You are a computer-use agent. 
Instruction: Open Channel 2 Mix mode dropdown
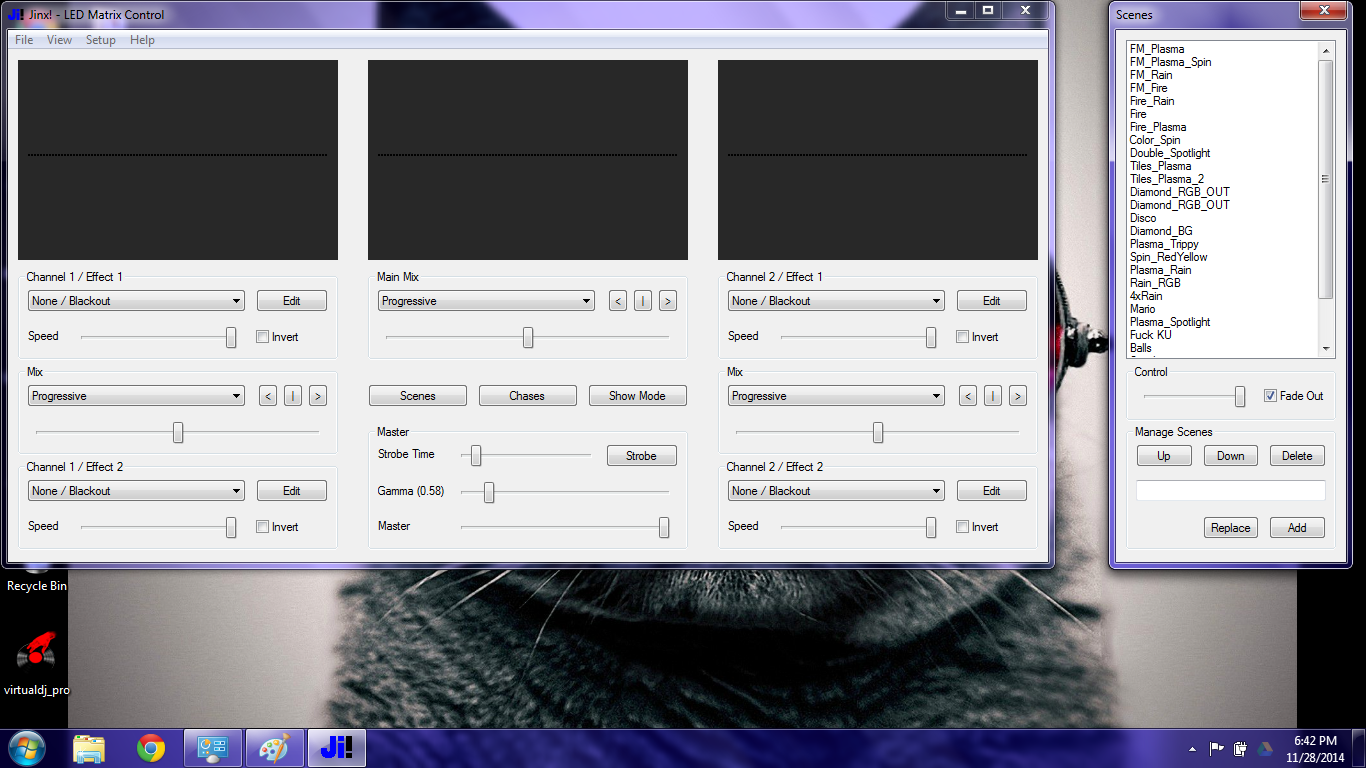click(836, 396)
